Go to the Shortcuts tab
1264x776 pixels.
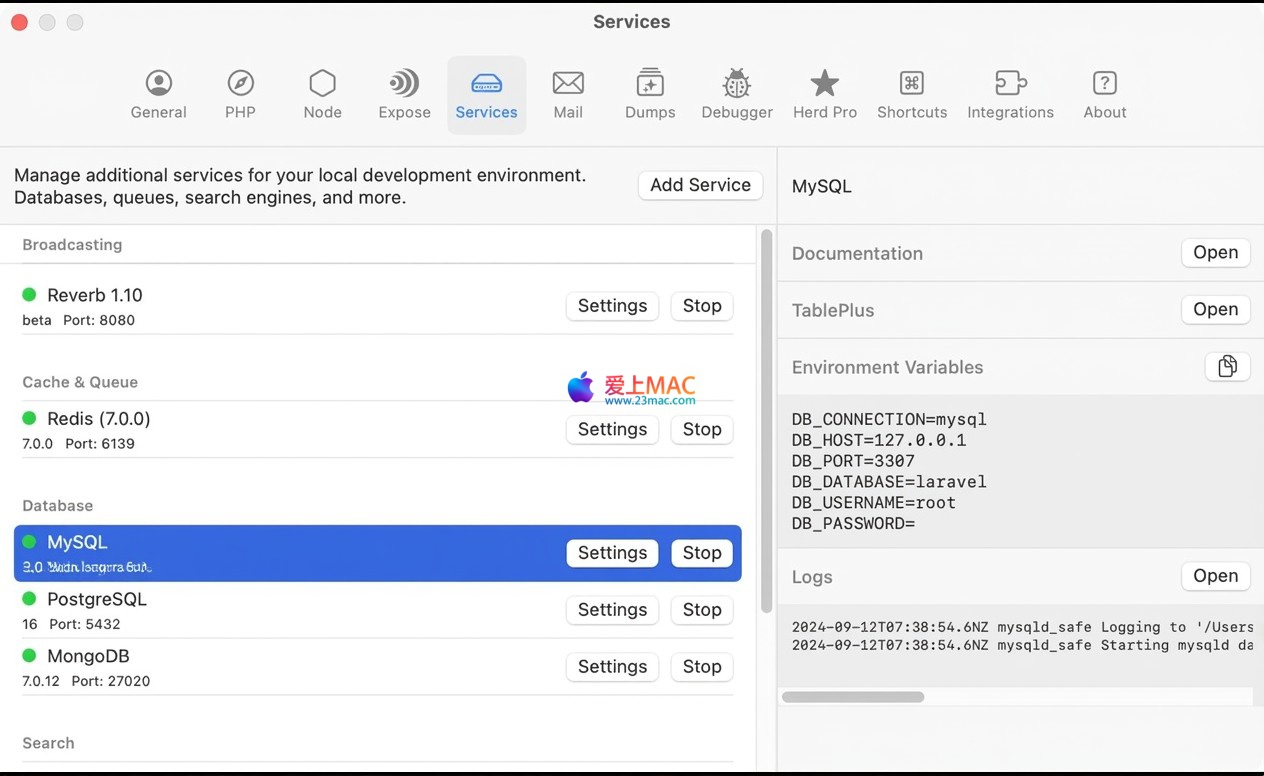[x=912, y=95]
